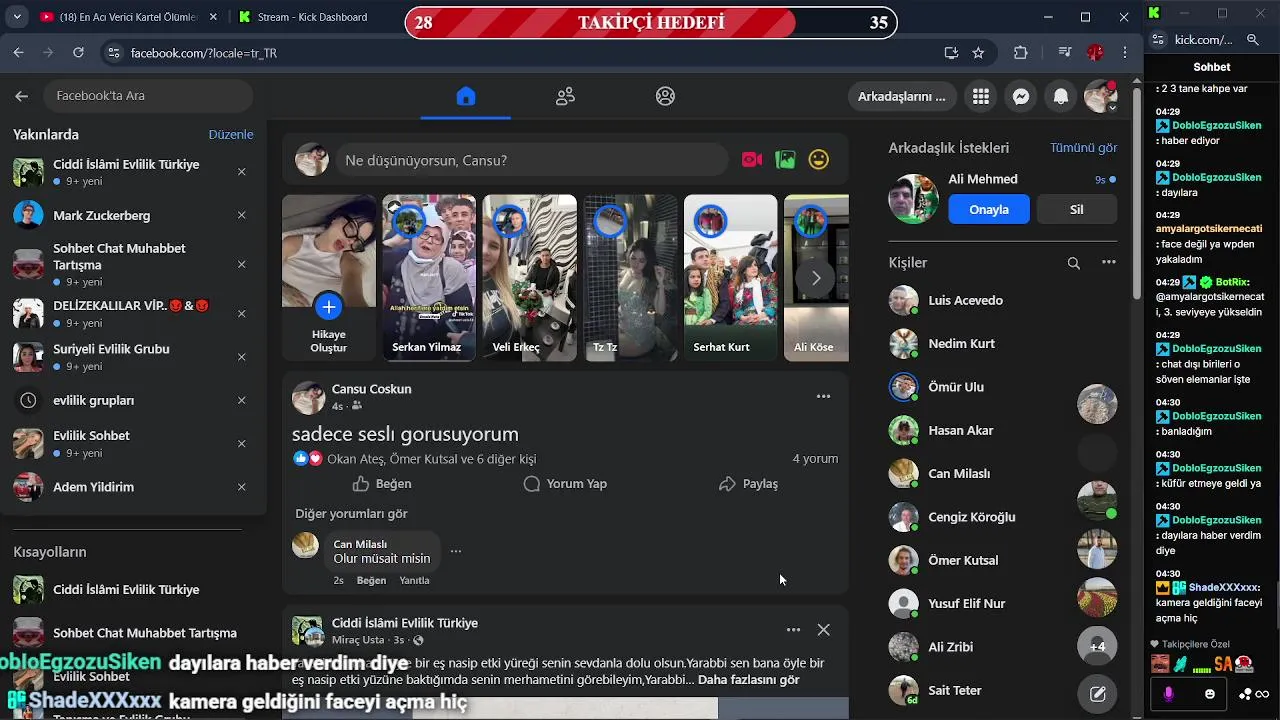Screen dimensions: 1280x720
Task: Add photo/video from composer icon
Action: click(786, 160)
